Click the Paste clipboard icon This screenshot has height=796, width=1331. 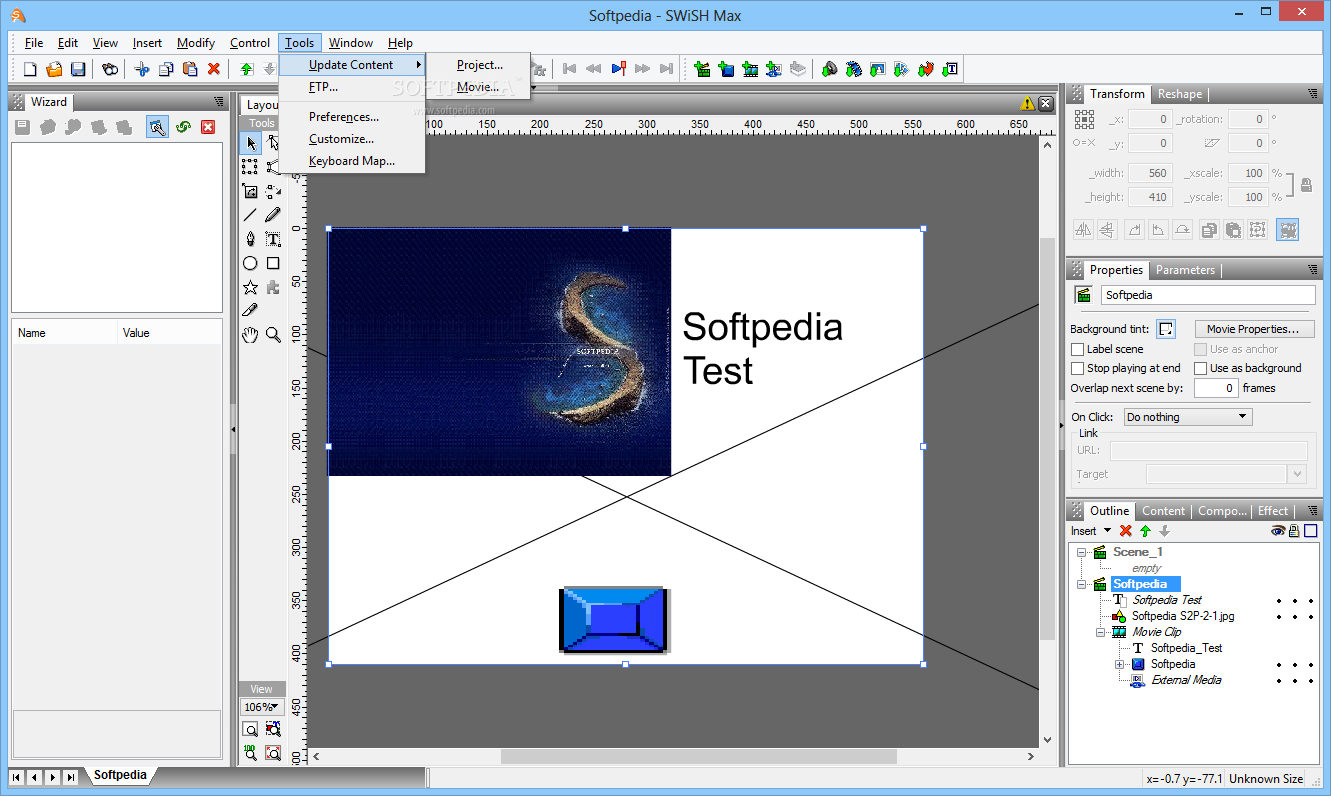(190, 69)
